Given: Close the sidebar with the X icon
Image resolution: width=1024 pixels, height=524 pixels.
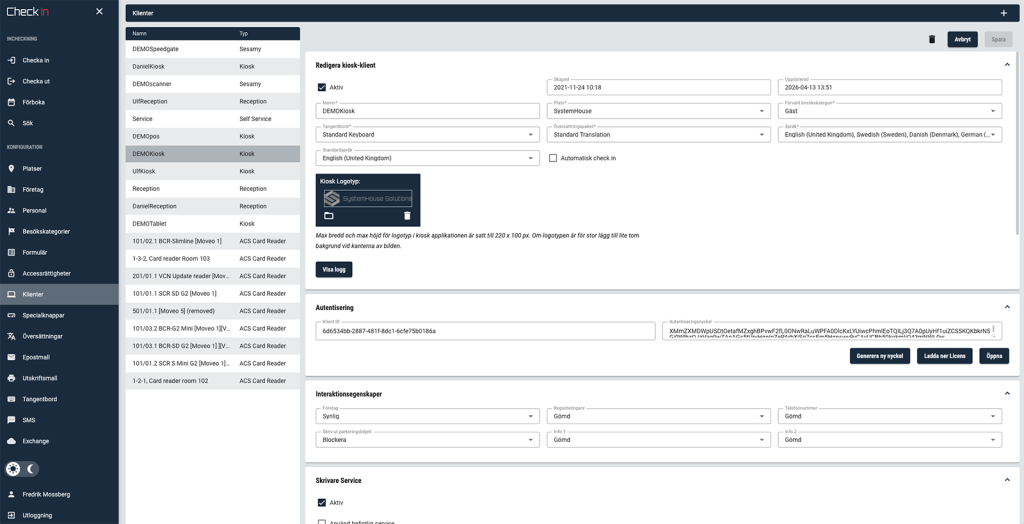Looking at the screenshot, I should (x=99, y=12).
